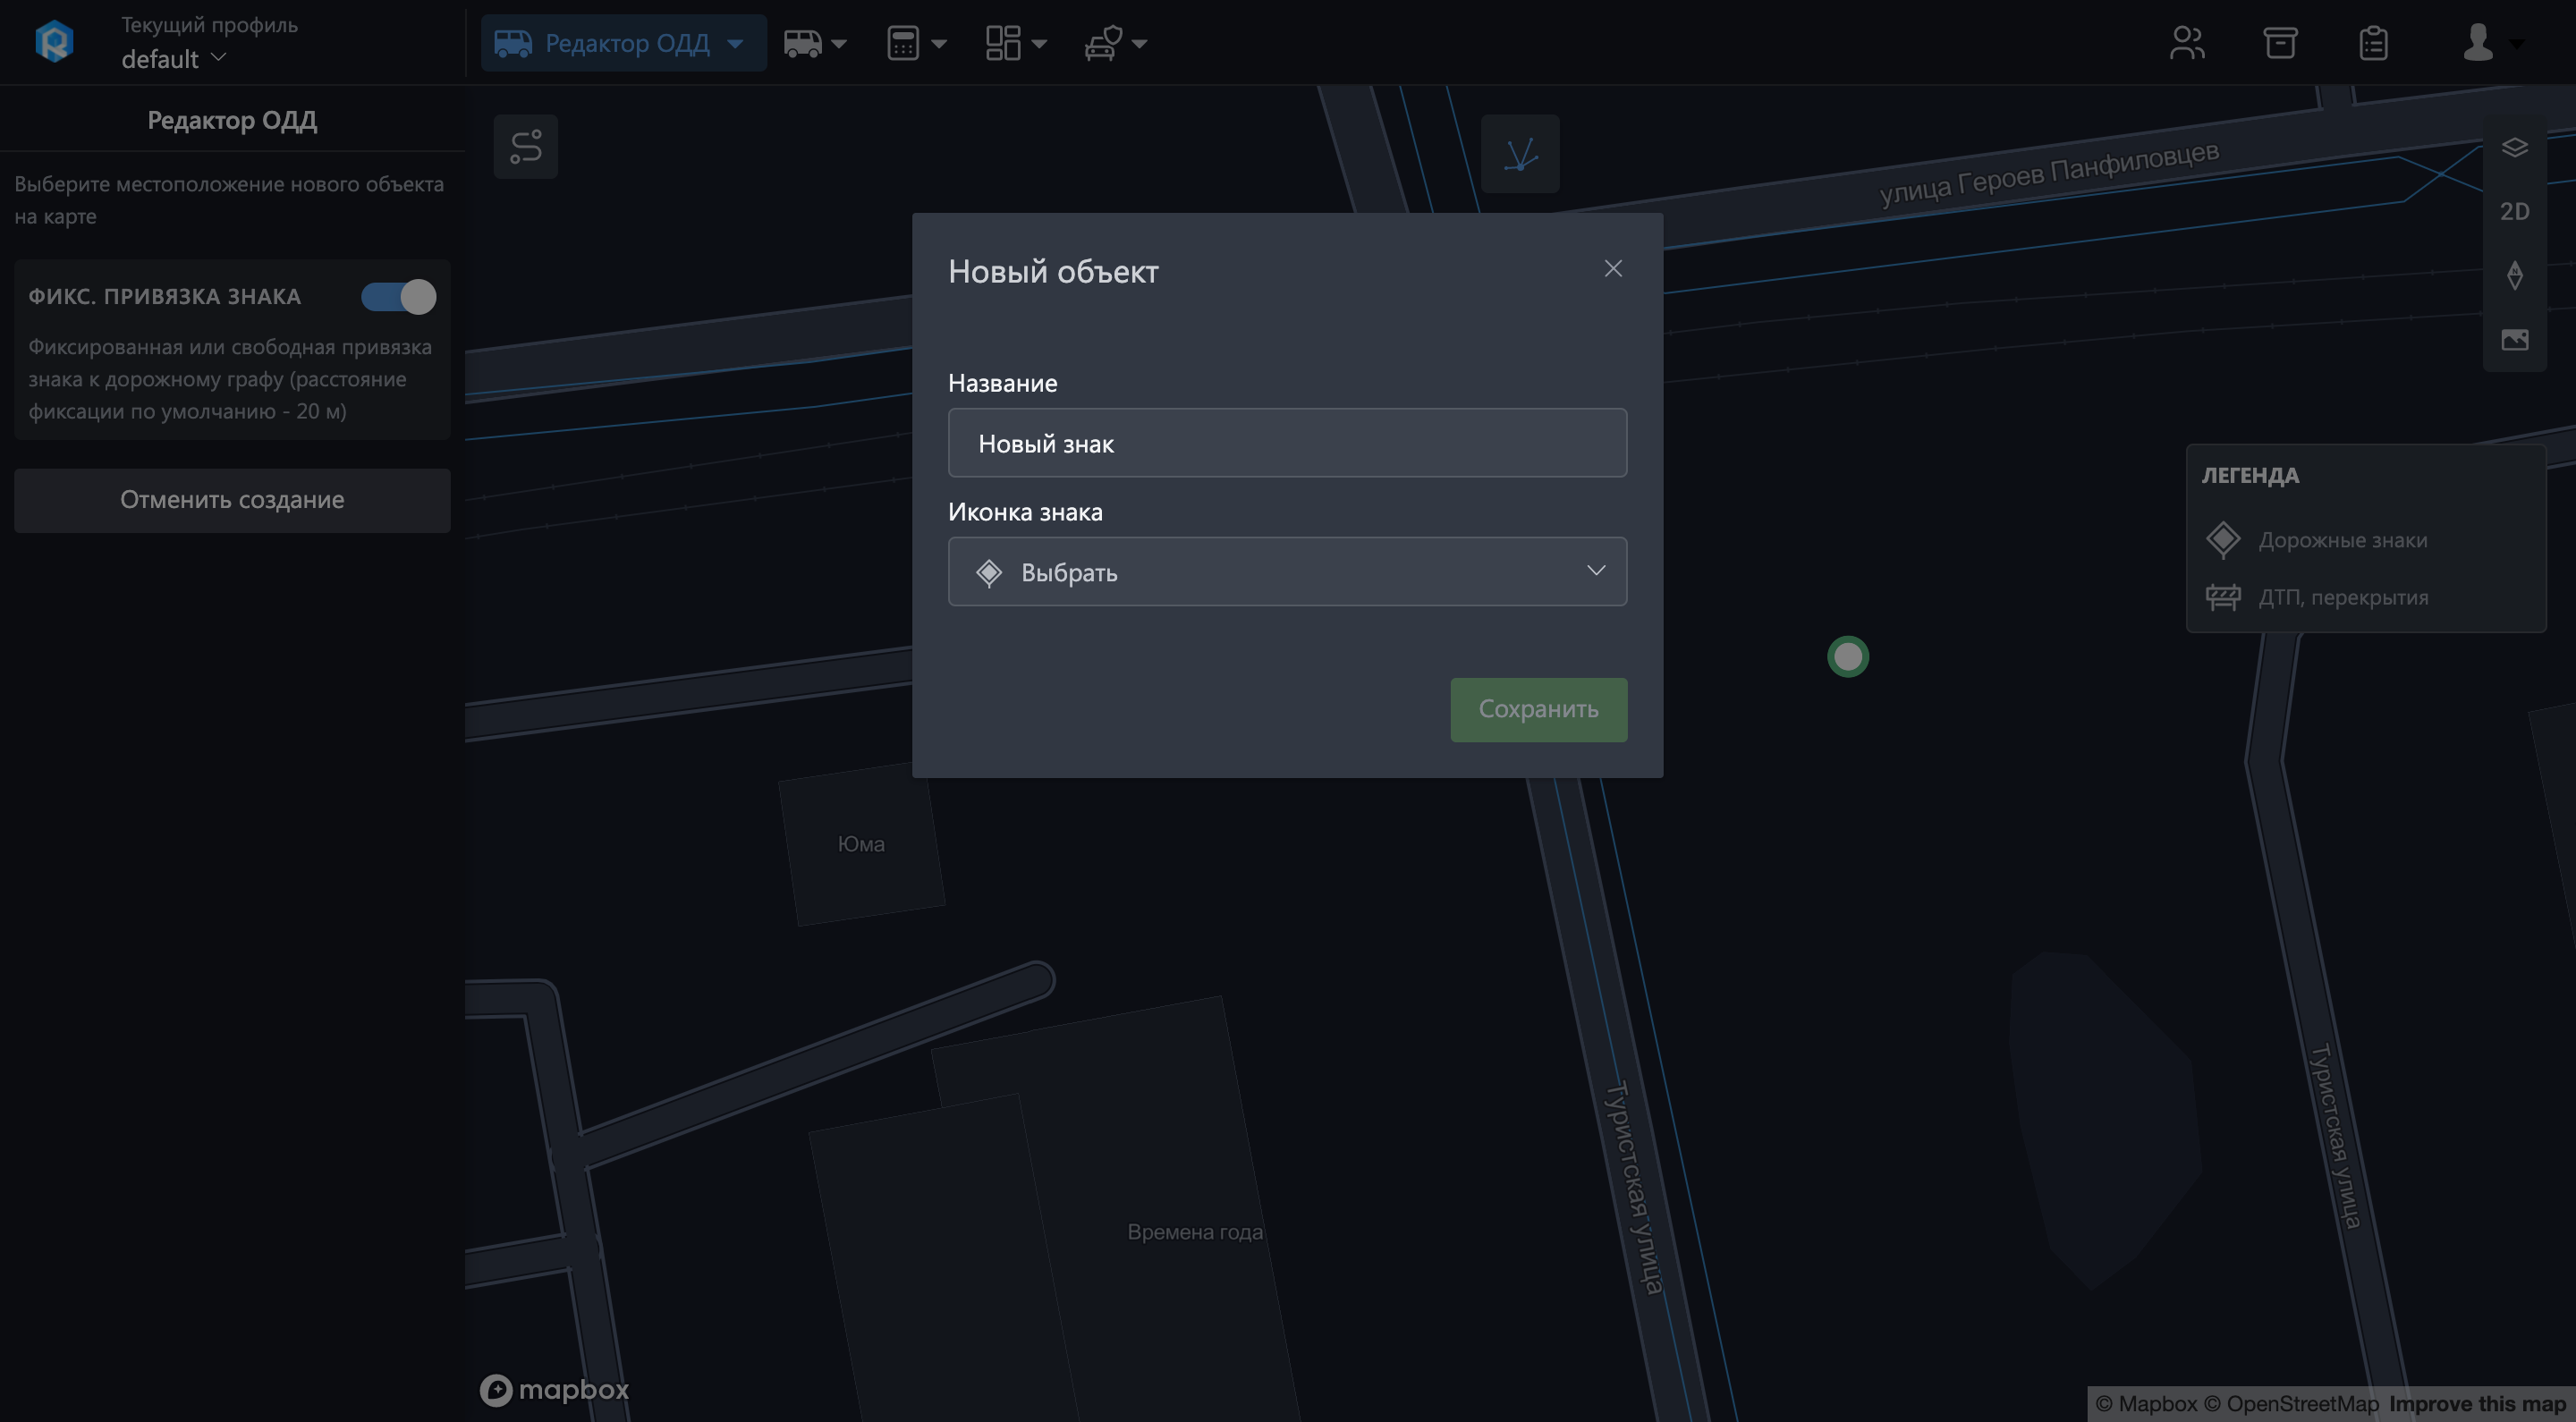This screenshot has height=1422, width=2576.
Task: Open the archive box icon
Action: (2280, 43)
